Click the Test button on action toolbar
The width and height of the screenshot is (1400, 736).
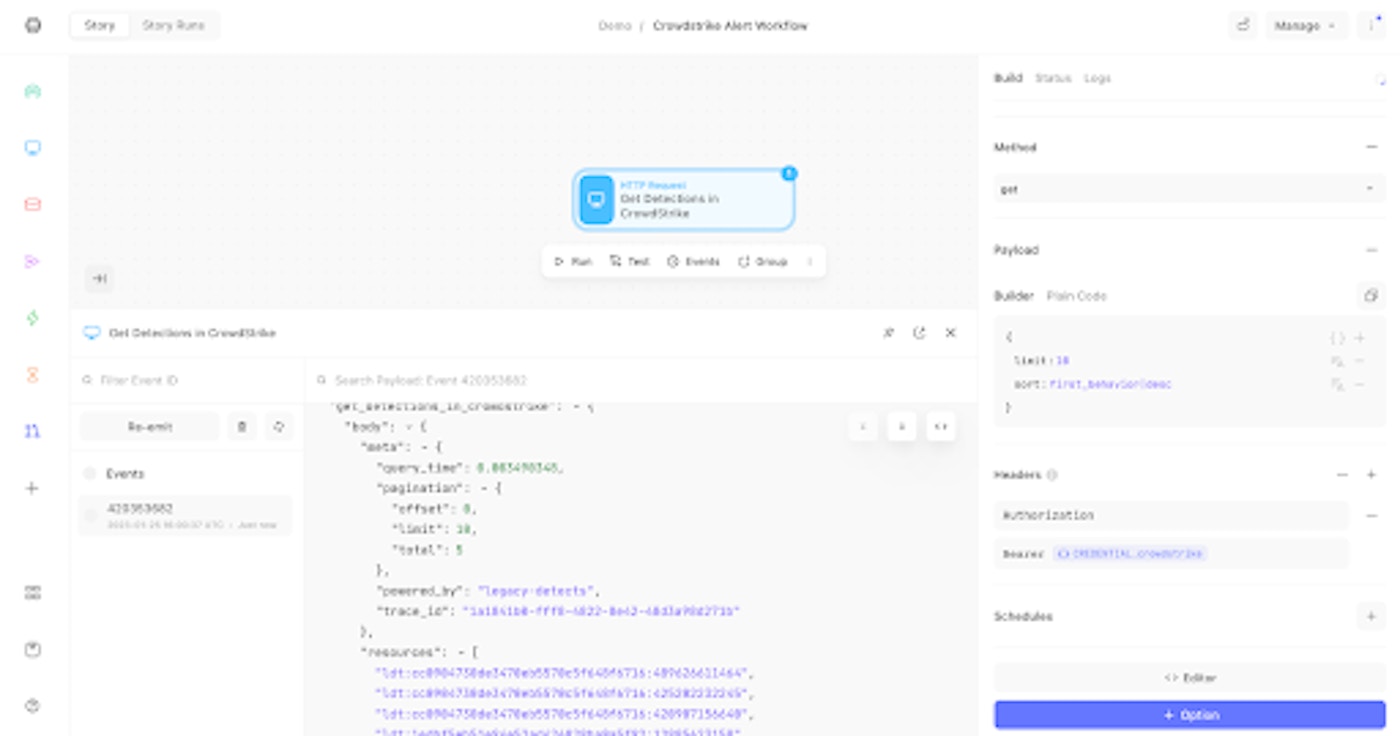coord(629,262)
